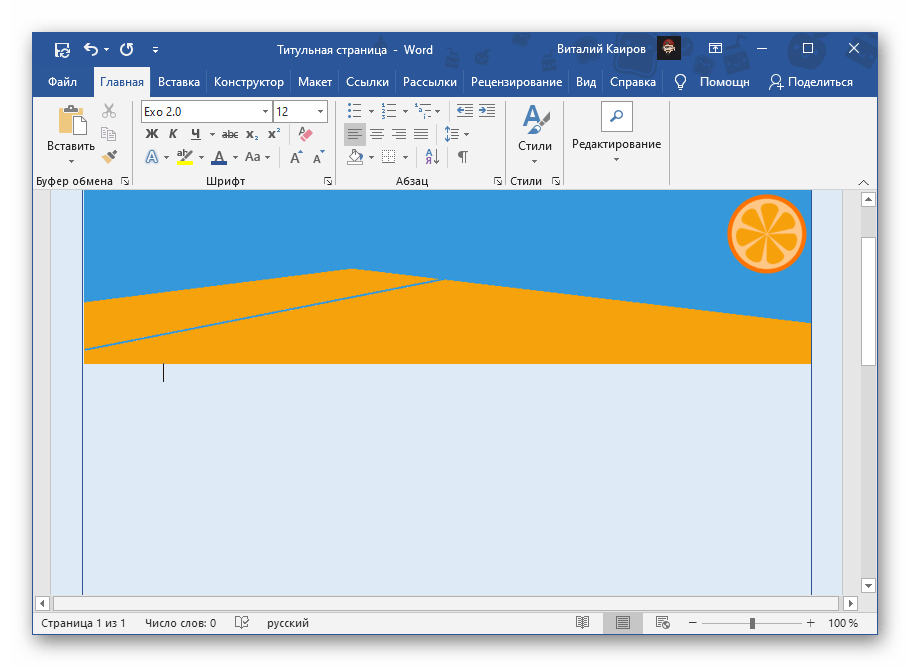Screen dimensions: 910x667
Task: Click the yellow text highlight color button
Action: click(184, 157)
